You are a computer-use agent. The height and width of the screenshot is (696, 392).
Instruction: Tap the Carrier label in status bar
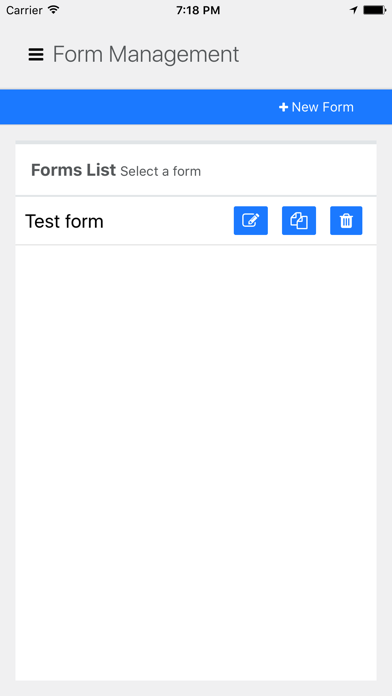(24, 10)
